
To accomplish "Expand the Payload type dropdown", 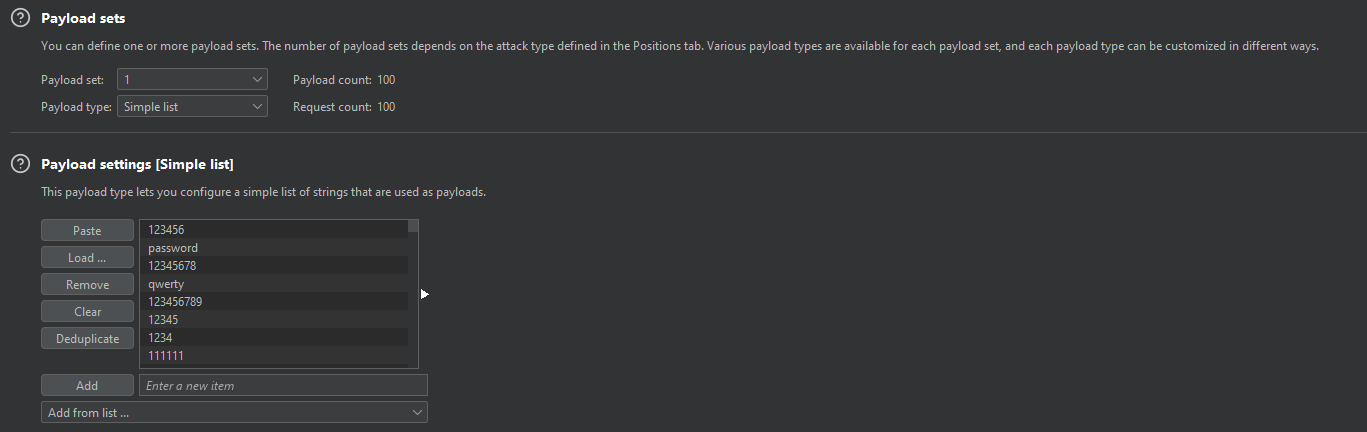I will 192,106.
